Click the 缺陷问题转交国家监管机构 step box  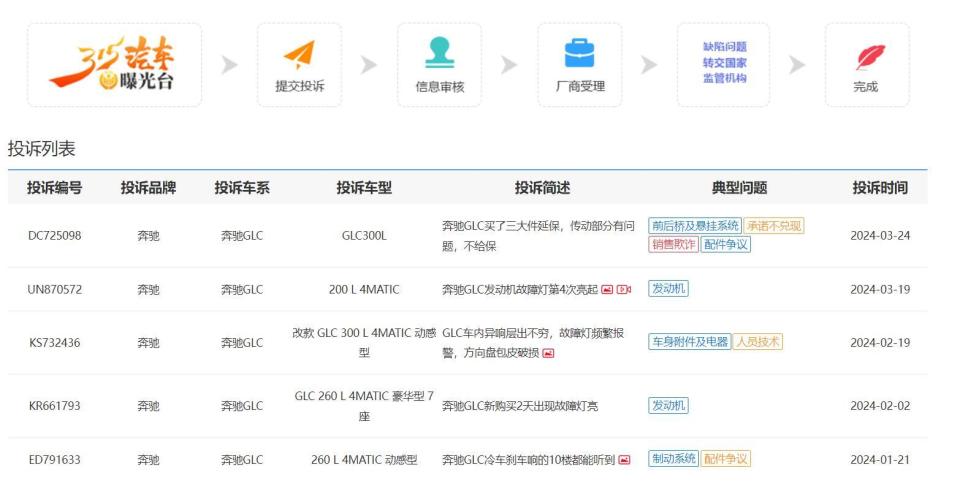click(x=723, y=64)
